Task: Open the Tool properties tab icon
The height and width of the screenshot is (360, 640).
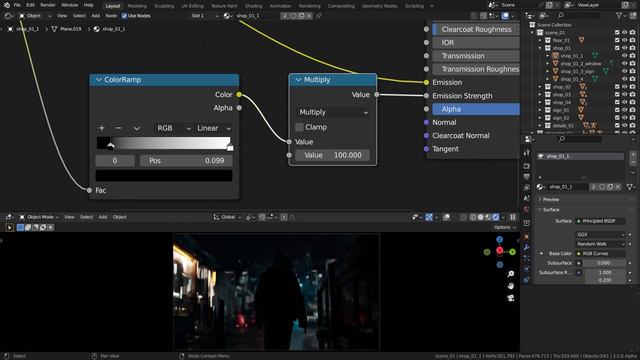Action: [x=527, y=152]
